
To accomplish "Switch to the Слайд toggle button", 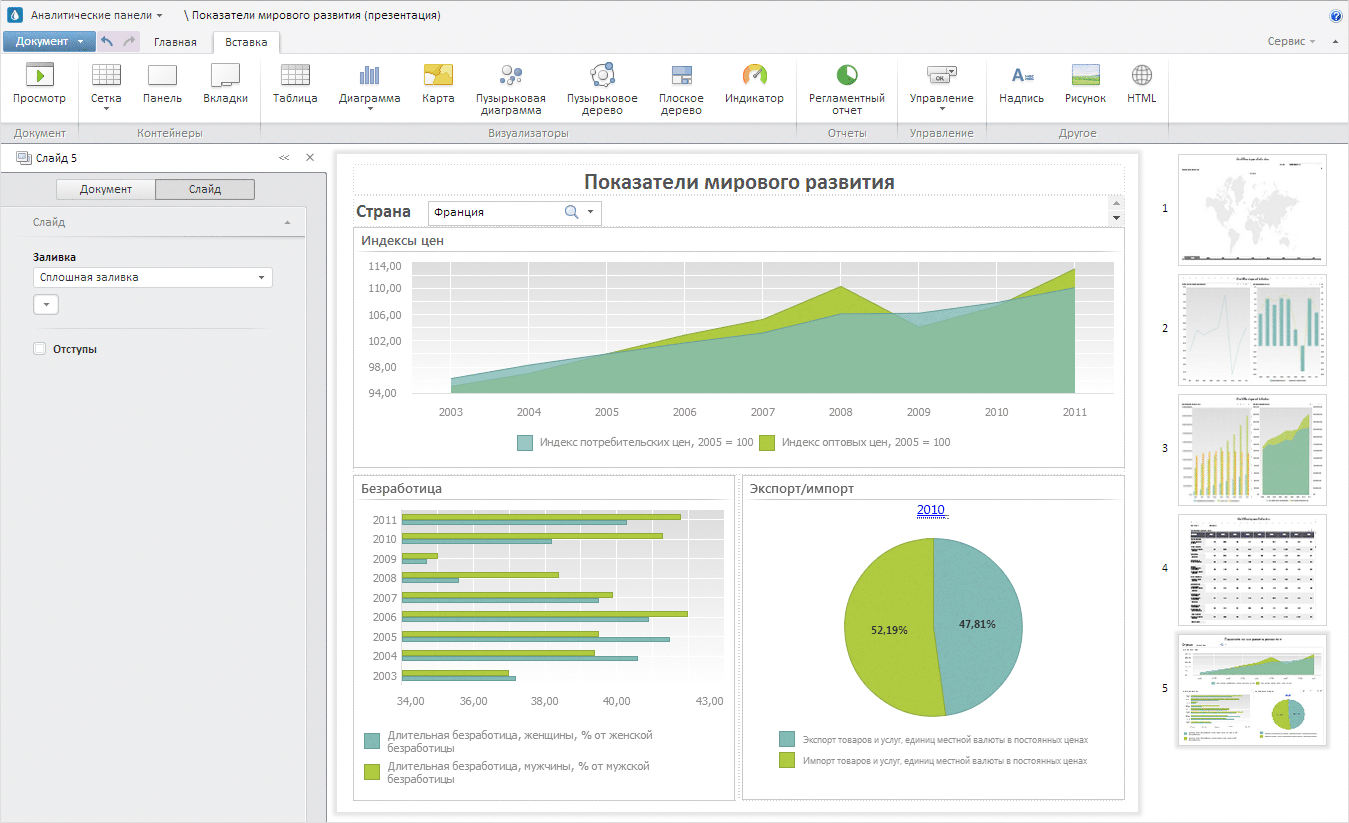I will [205, 189].
